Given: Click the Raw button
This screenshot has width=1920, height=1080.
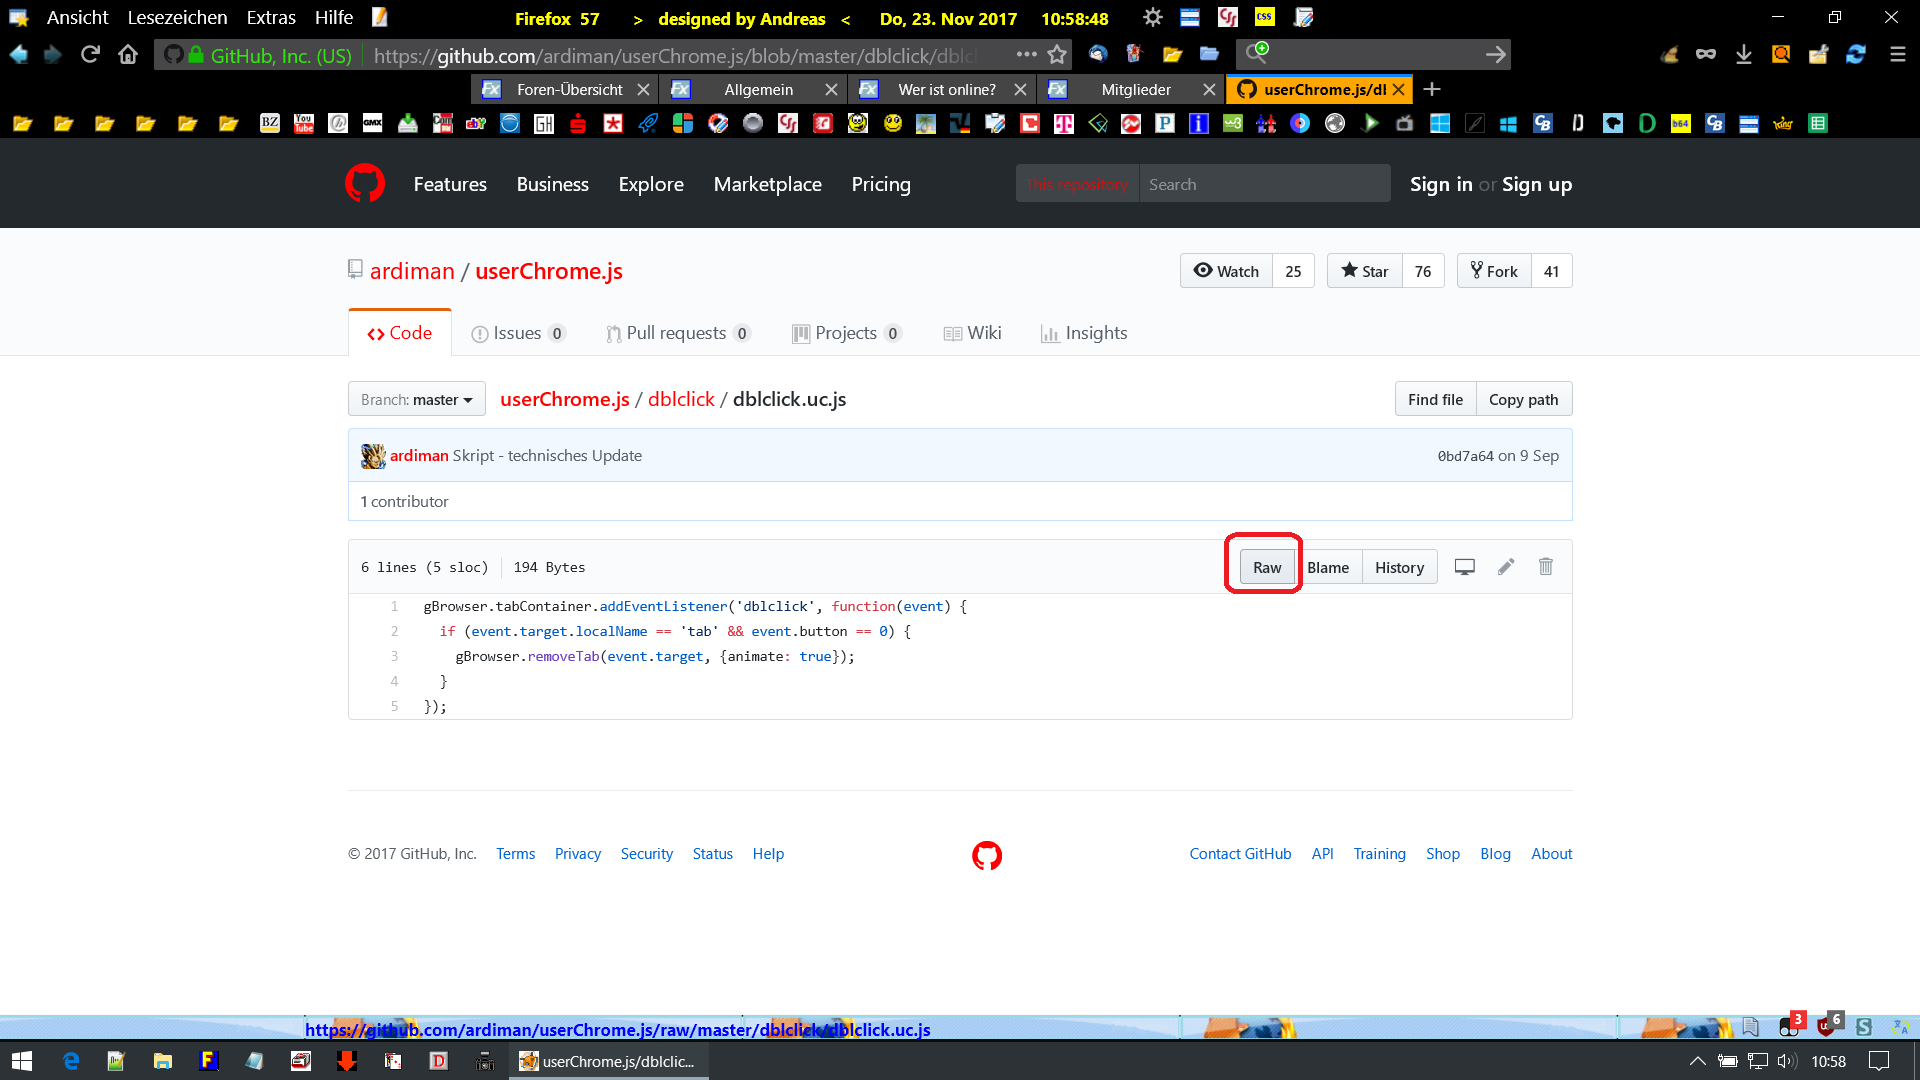Looking at the screenshot, I should pyautogui.click(x=1266, y=567).
